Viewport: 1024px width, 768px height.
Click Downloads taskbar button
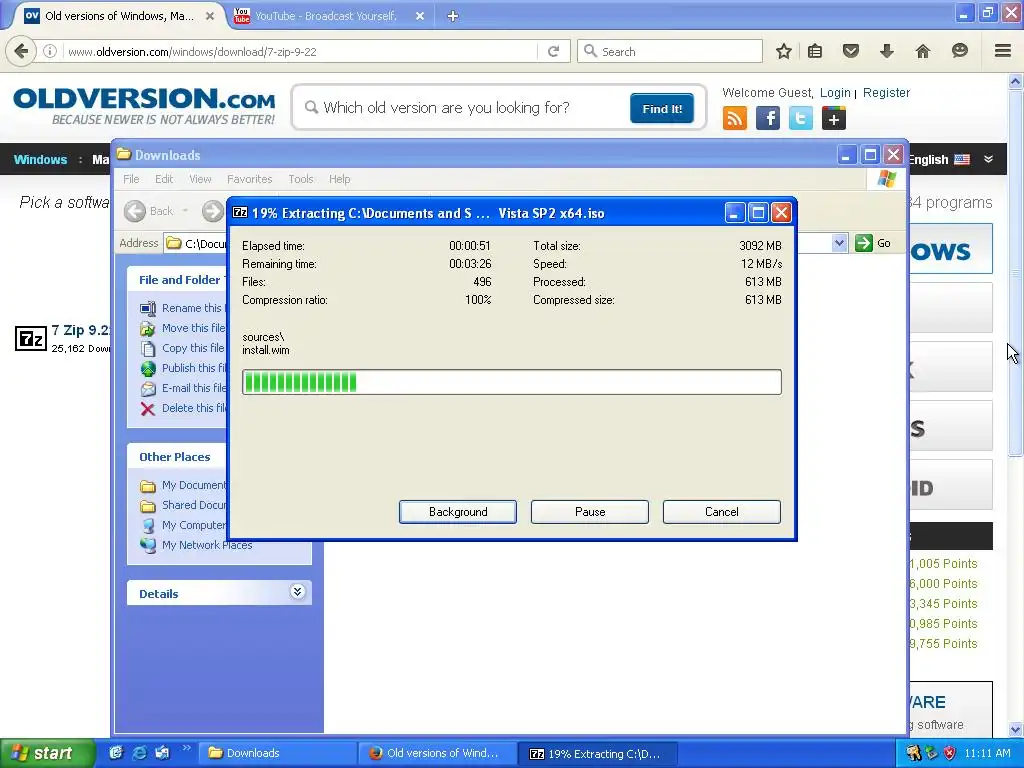point(277,753)
